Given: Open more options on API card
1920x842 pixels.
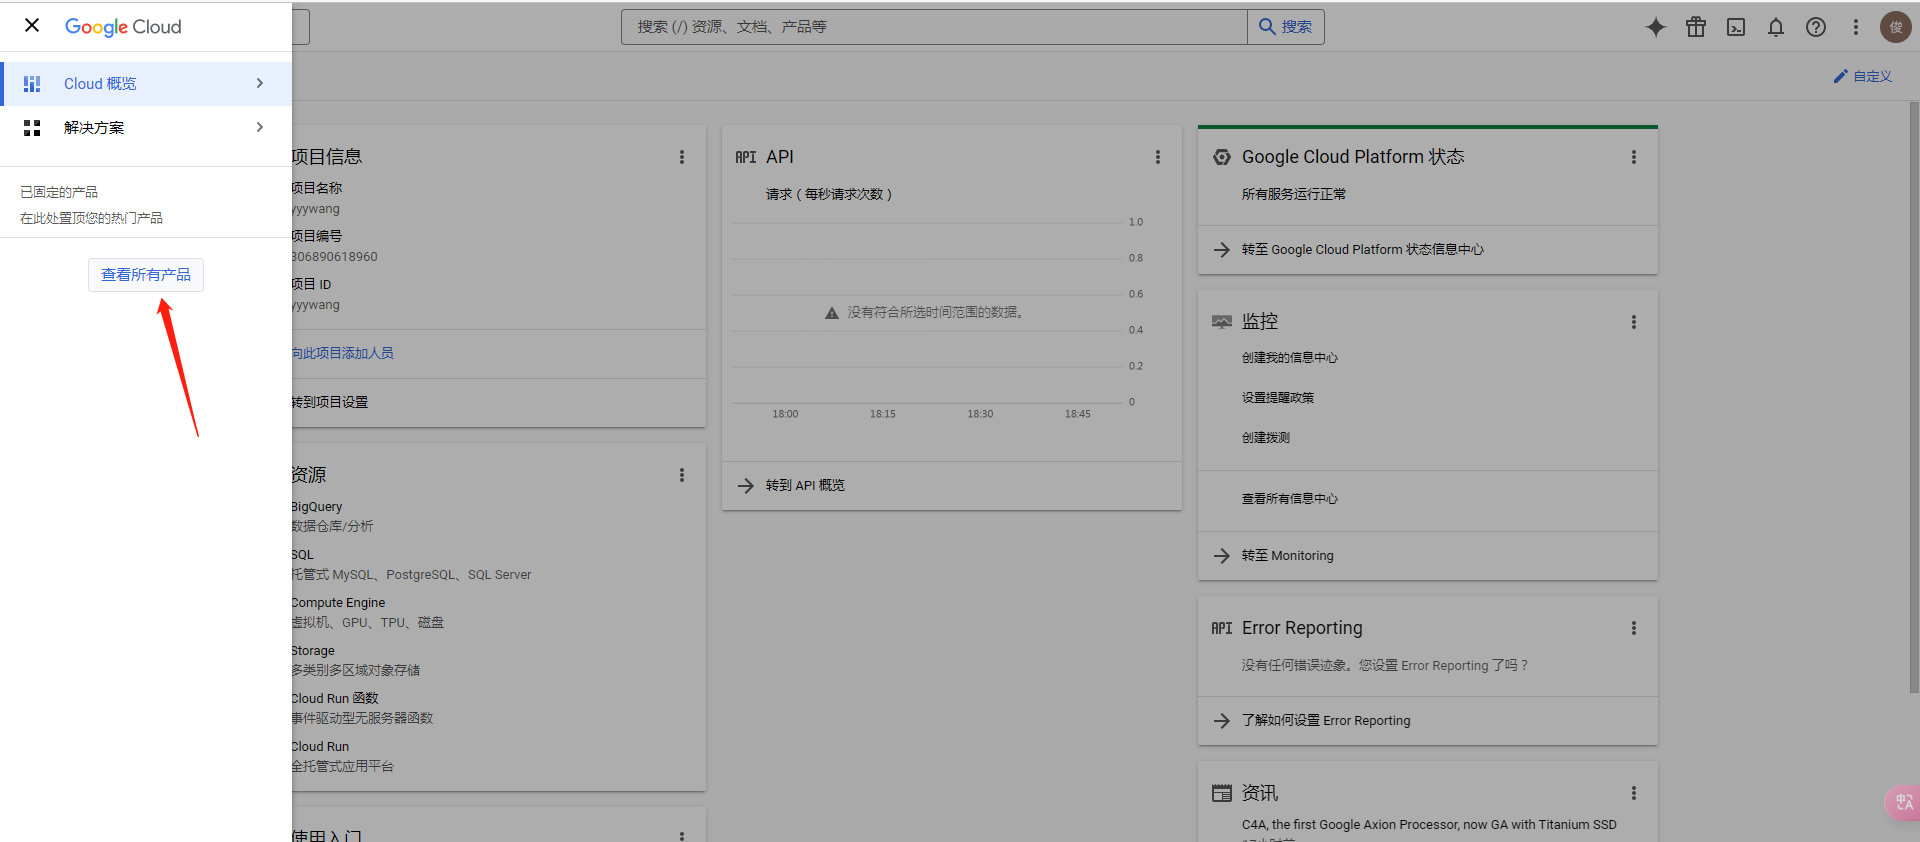Looking at the screenshot, I should [1158, 157].
